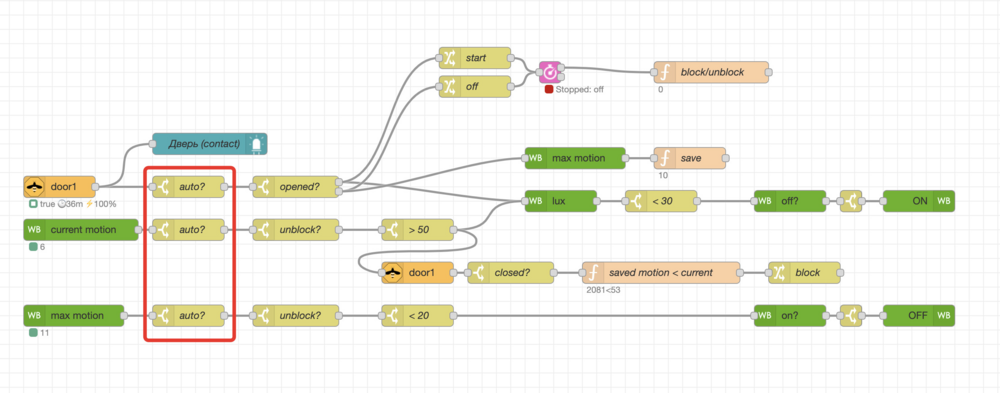Select the start change node
Screen dimensions: 1000x393
[475, 57]
